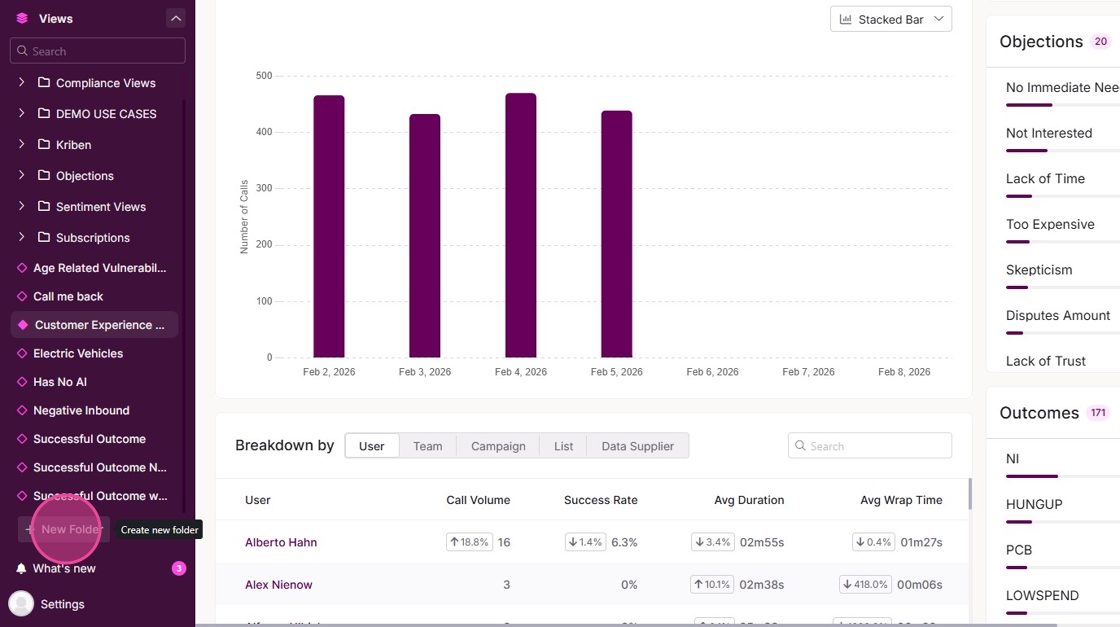Click the diamond icon beside Has No AI
The width and height of the screenshot is (1120, 627).
pos(22,382)
